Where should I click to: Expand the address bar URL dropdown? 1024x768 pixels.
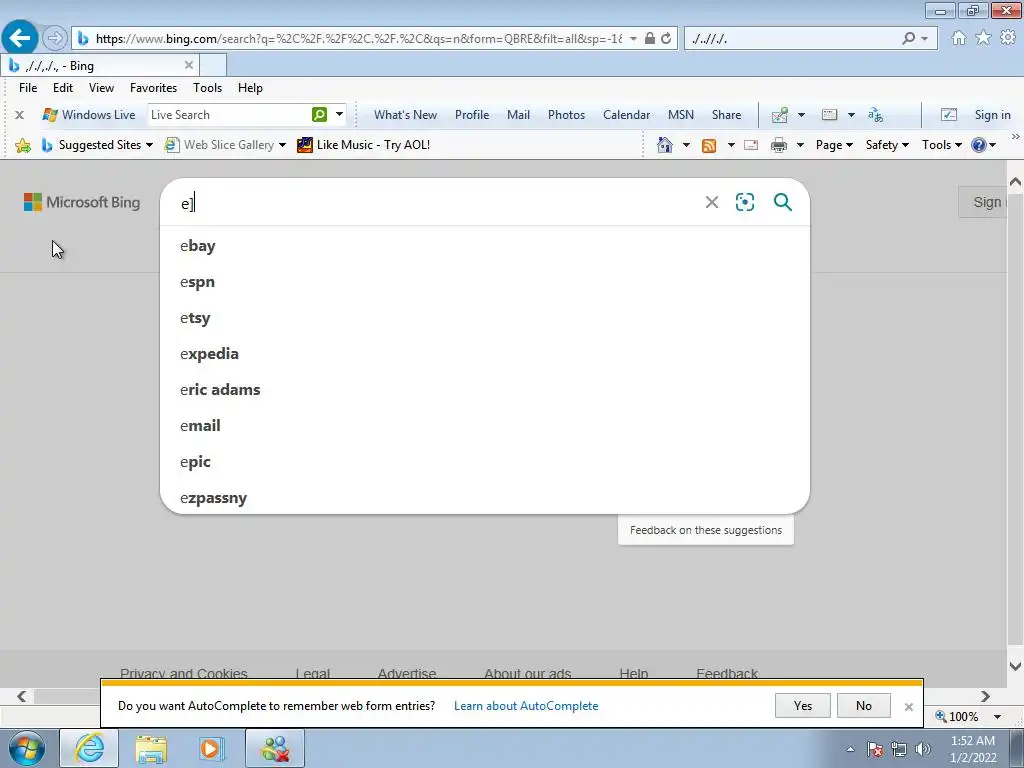click(633, 39)
